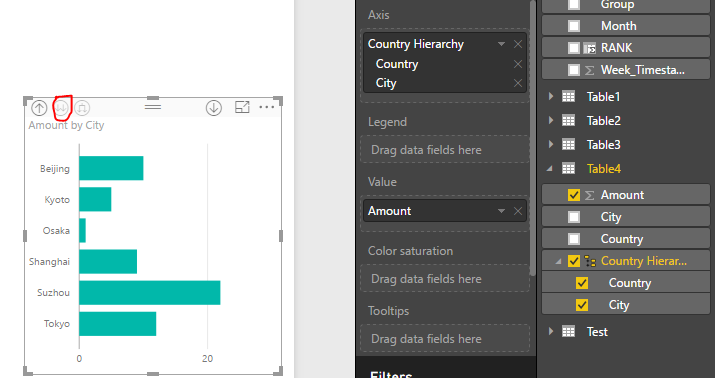Select the Beijing bar
This screenshot has width=715, height=378.
pyautogui.click(x=111, y=168)
